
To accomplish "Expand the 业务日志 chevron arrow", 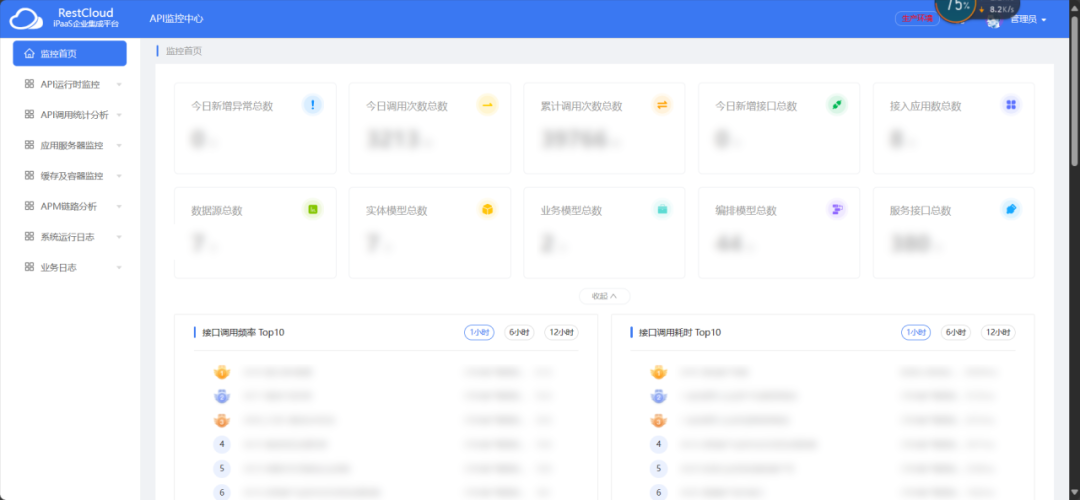I will tap(119, 267).
